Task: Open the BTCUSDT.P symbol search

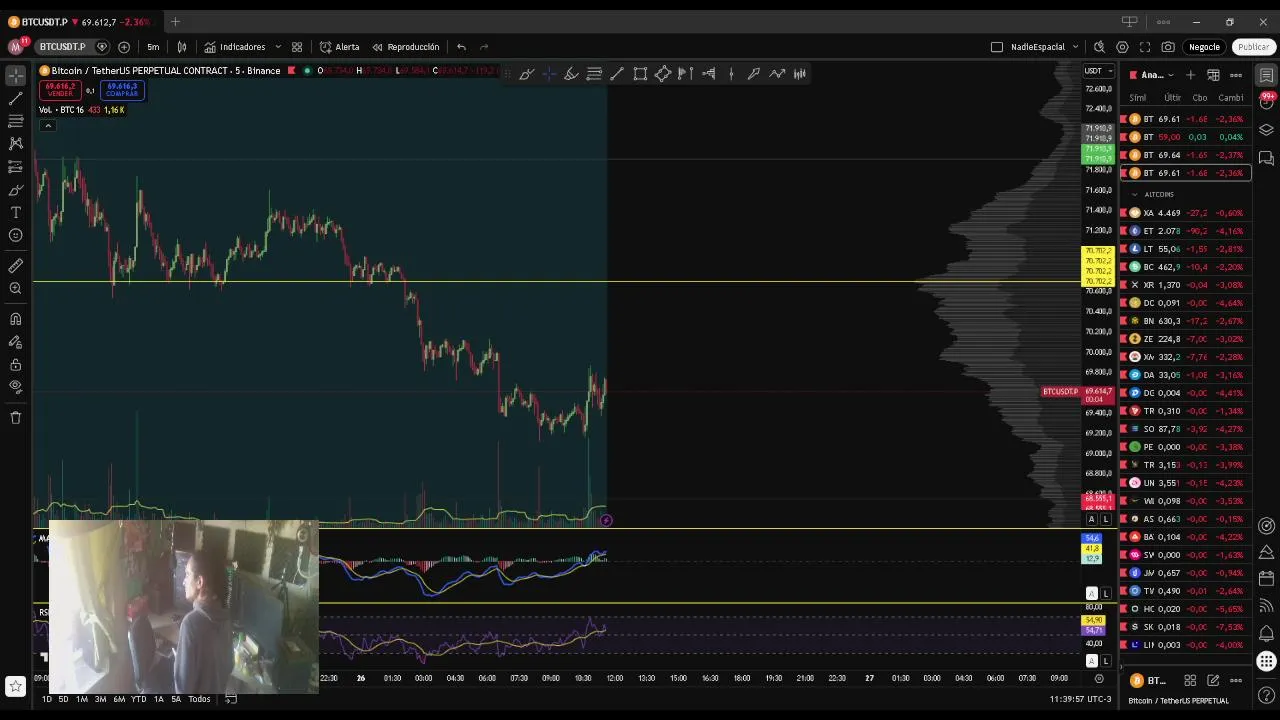Action: tap(62, 47)
